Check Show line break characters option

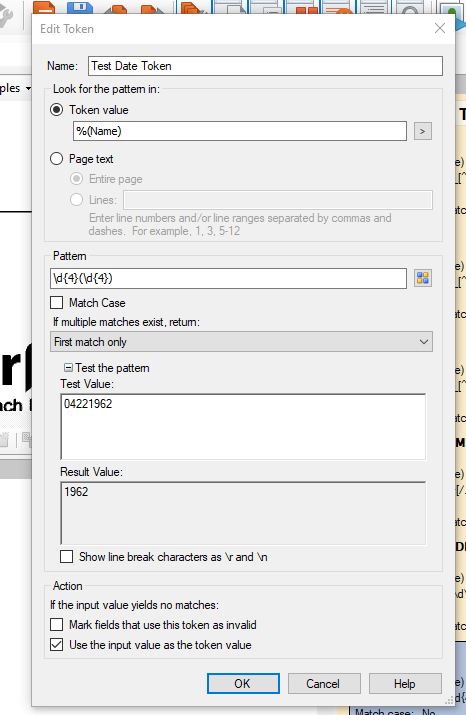67,557
